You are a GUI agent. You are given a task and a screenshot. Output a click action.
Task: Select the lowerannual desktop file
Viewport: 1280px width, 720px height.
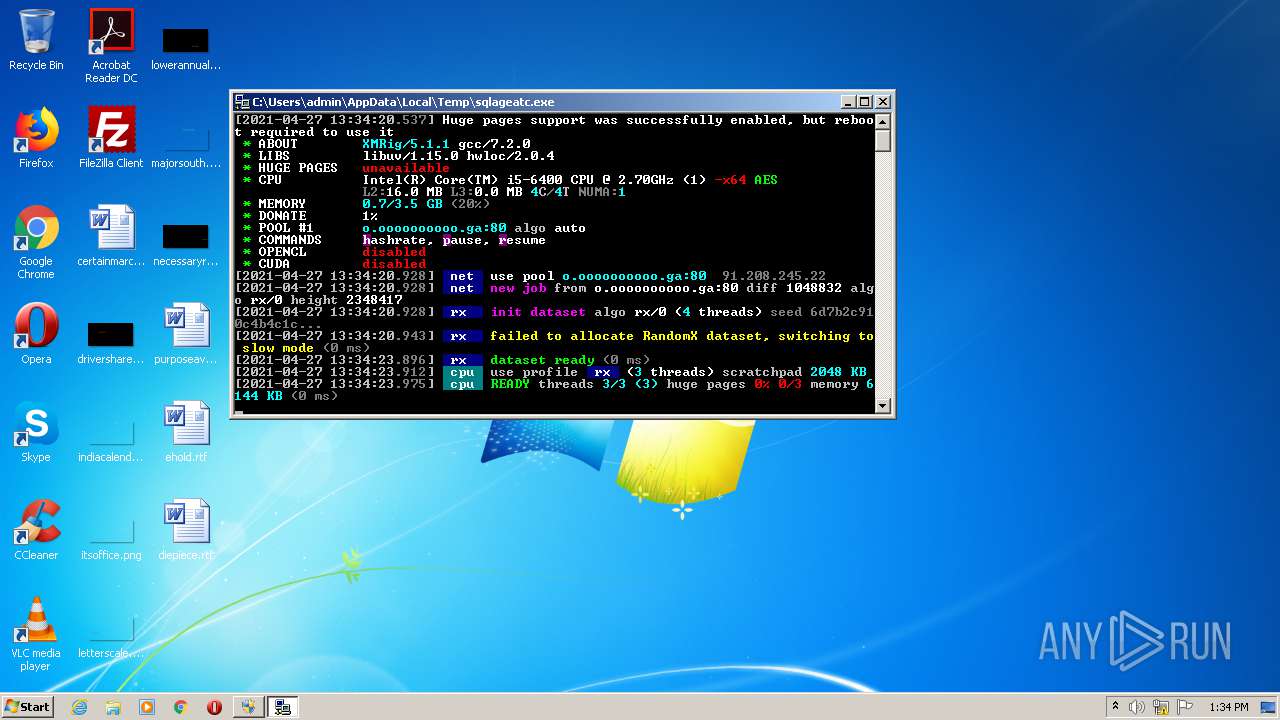click(186, 46)
